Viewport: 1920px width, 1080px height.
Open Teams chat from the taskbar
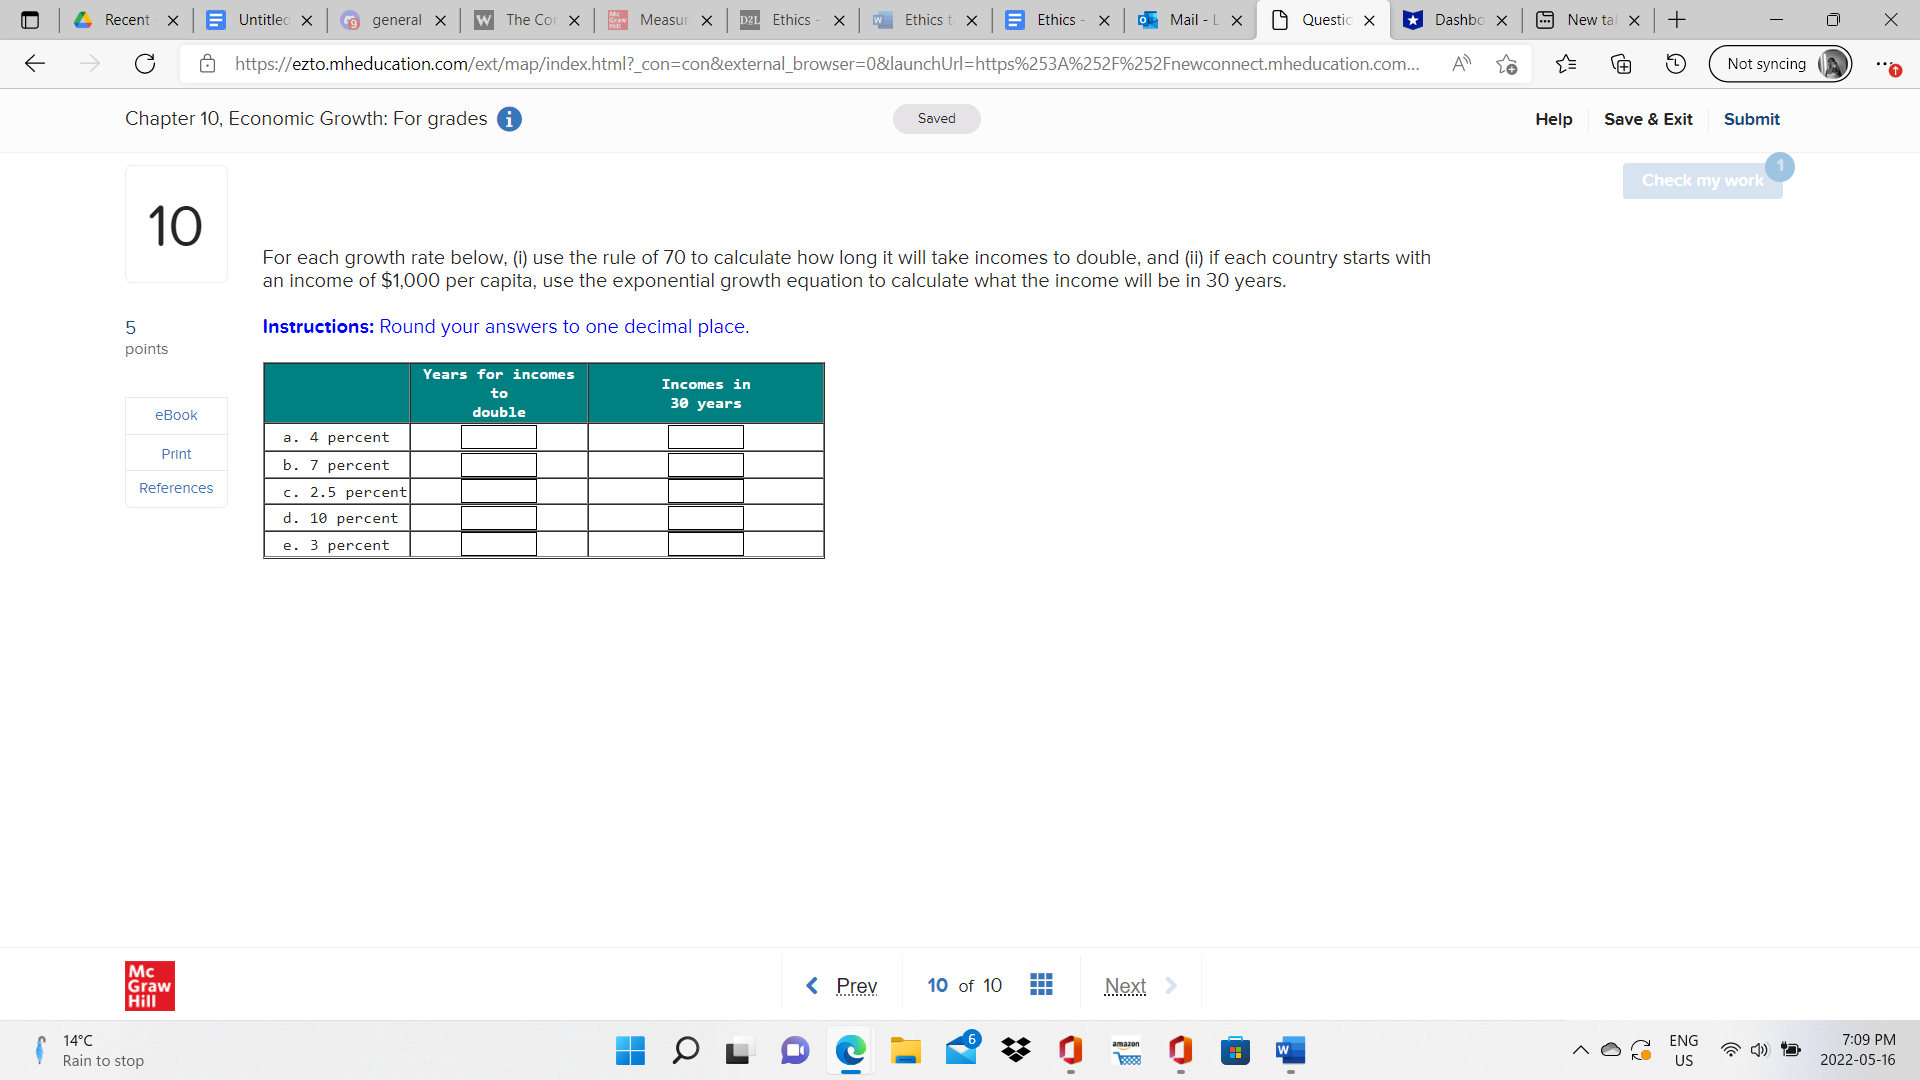(794, 1051)
